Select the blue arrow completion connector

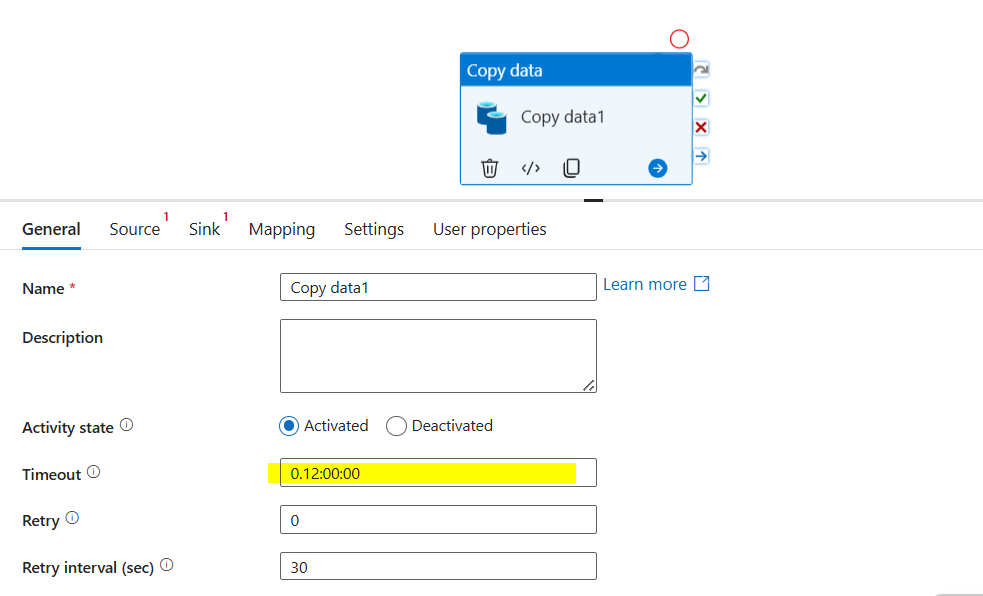(701, 156)
